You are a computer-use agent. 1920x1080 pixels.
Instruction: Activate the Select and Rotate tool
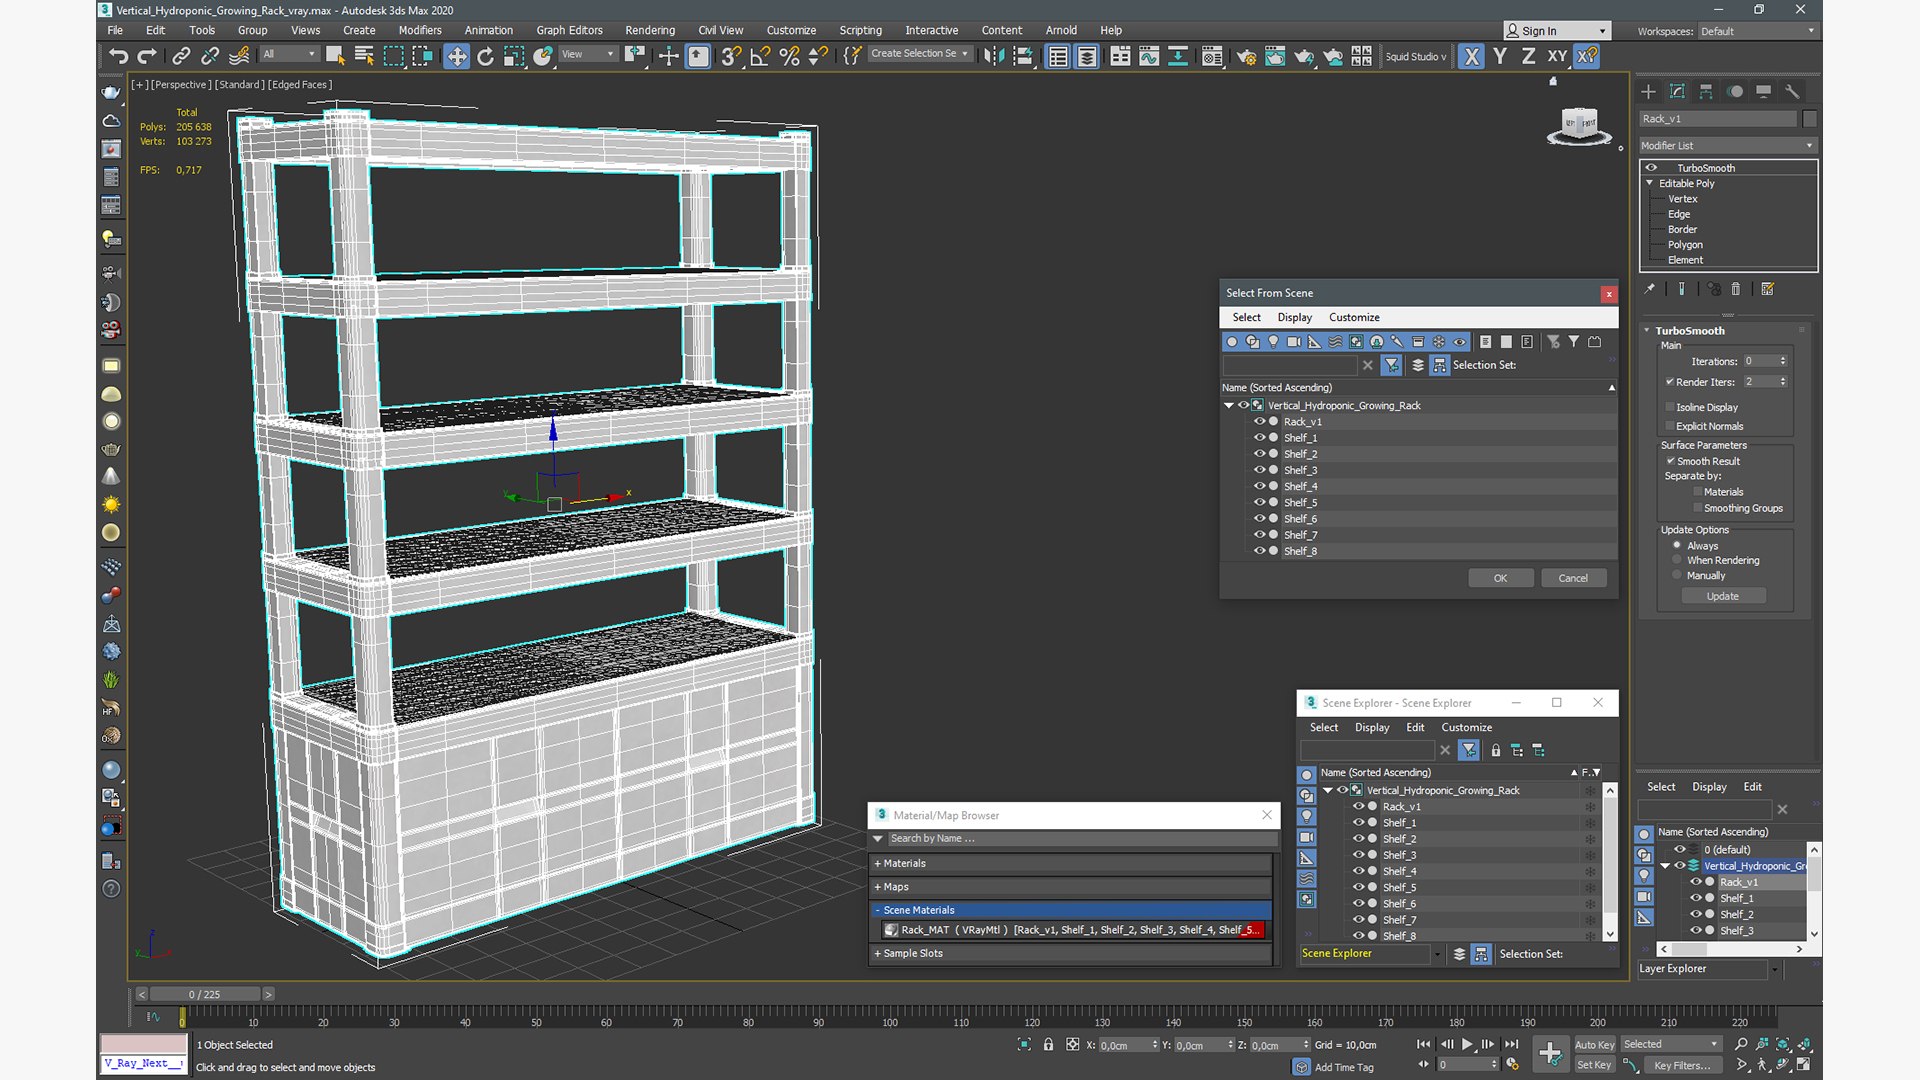[485, 56]
